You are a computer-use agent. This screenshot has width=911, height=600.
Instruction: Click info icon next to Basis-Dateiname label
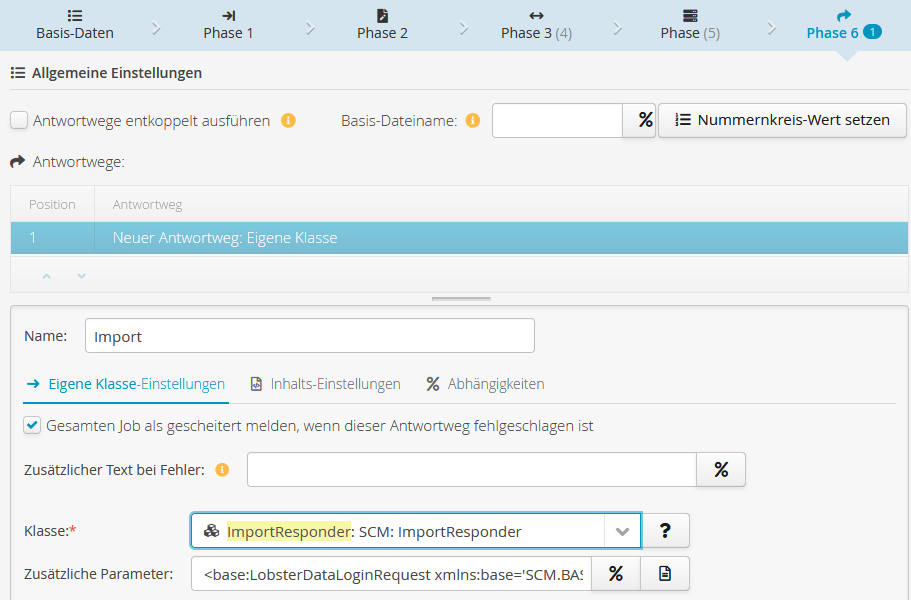[x=473, y=121]
